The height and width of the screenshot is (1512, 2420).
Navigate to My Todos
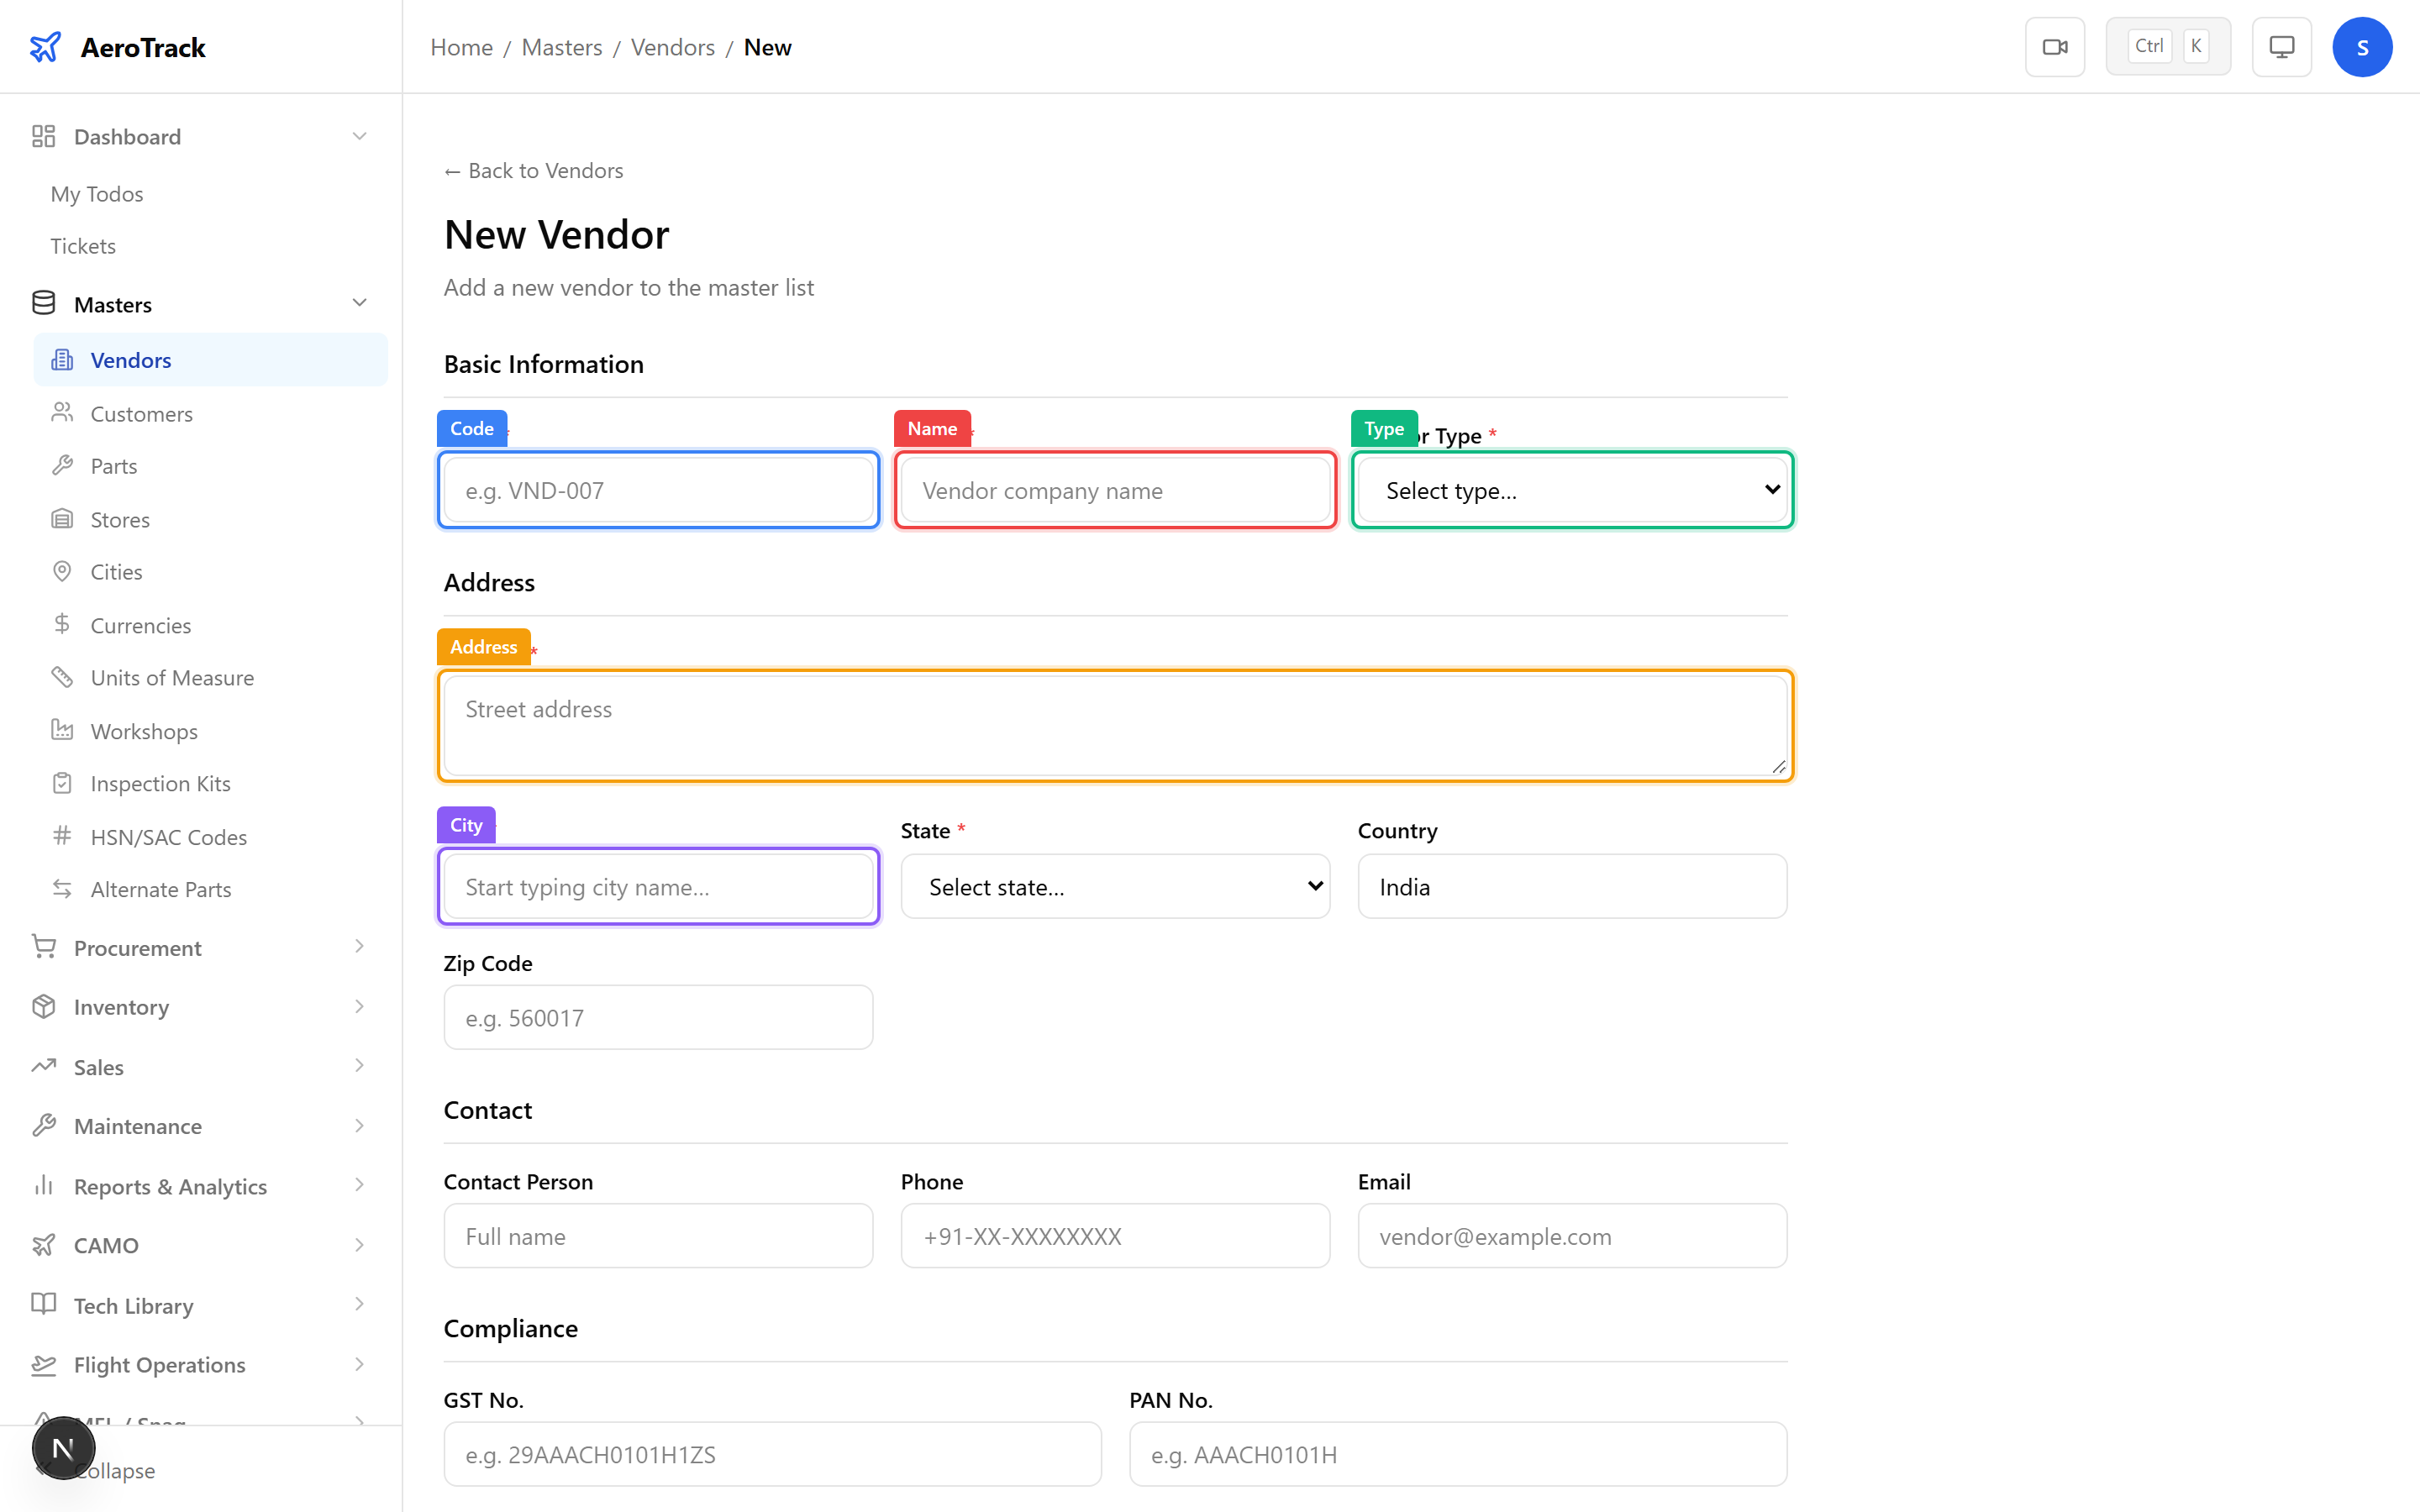97,193
